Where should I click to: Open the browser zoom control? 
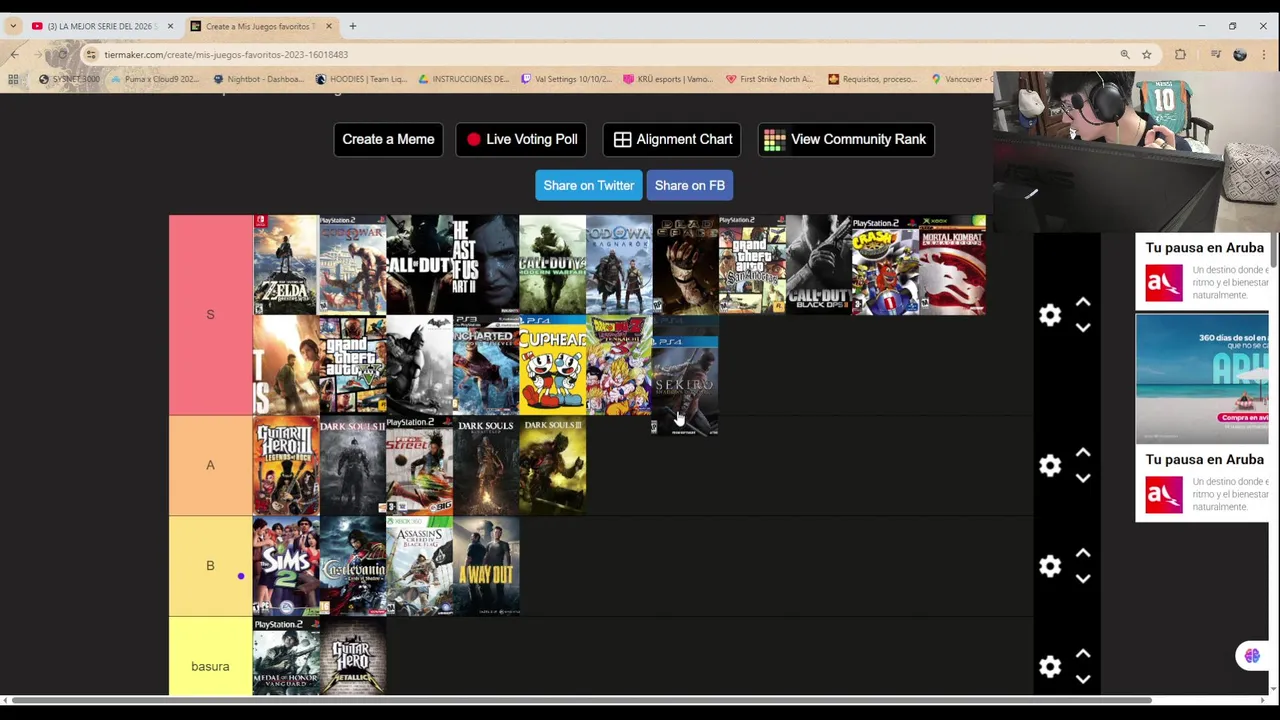pos(1125,54)
